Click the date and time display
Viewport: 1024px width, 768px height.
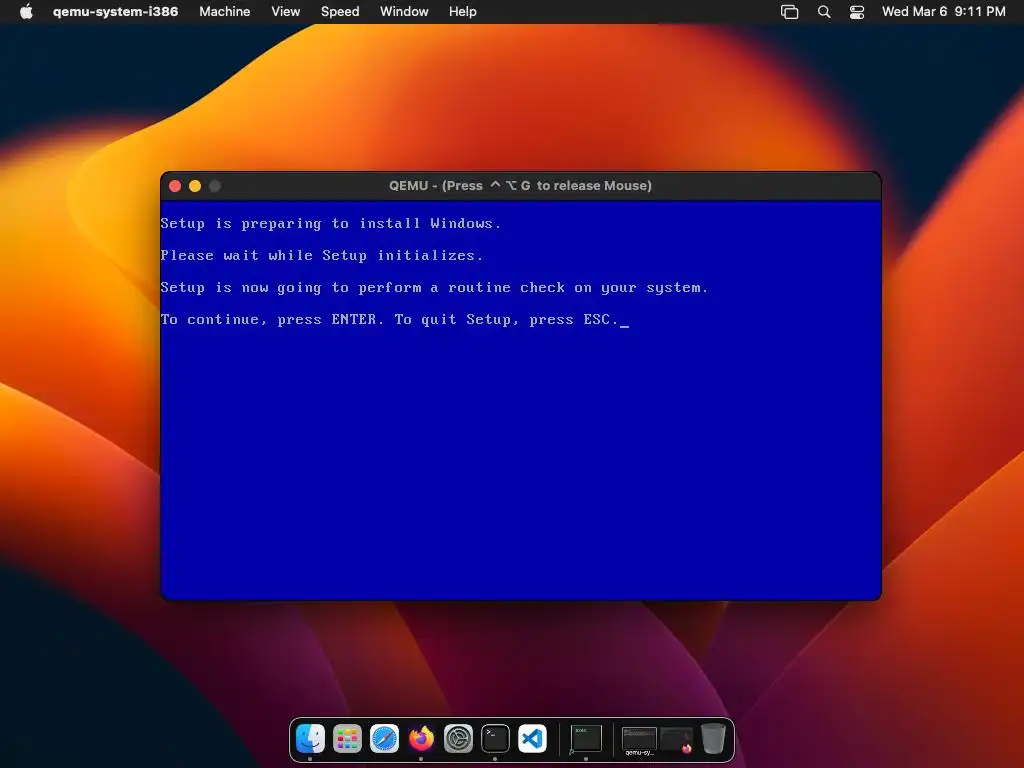tap(943, 12)
